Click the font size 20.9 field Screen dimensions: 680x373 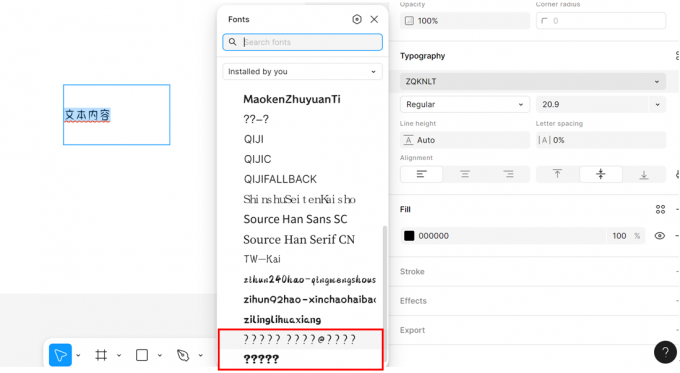pos(592,105)
